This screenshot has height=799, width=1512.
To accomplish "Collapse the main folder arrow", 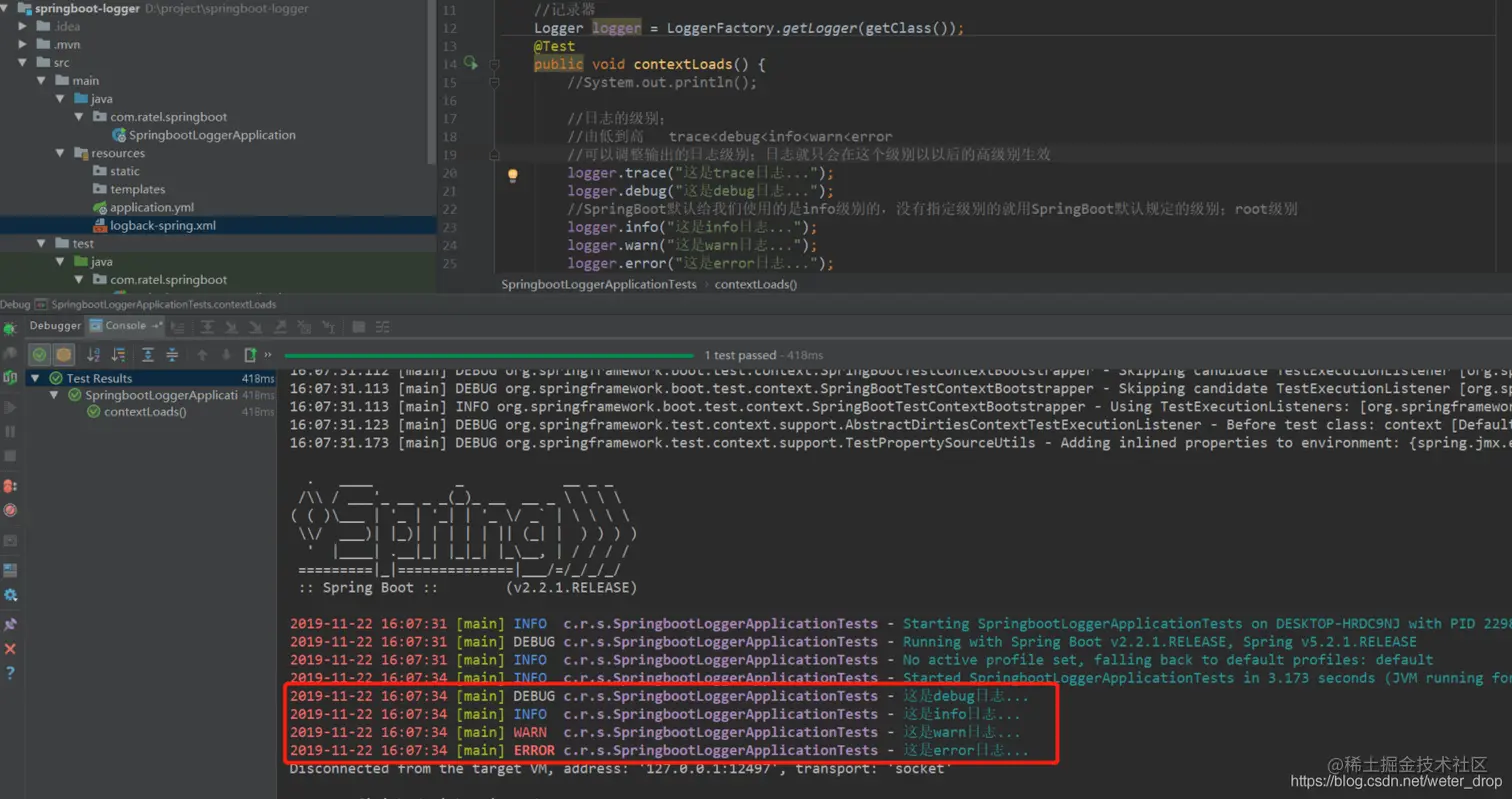I will coord(42,80).
